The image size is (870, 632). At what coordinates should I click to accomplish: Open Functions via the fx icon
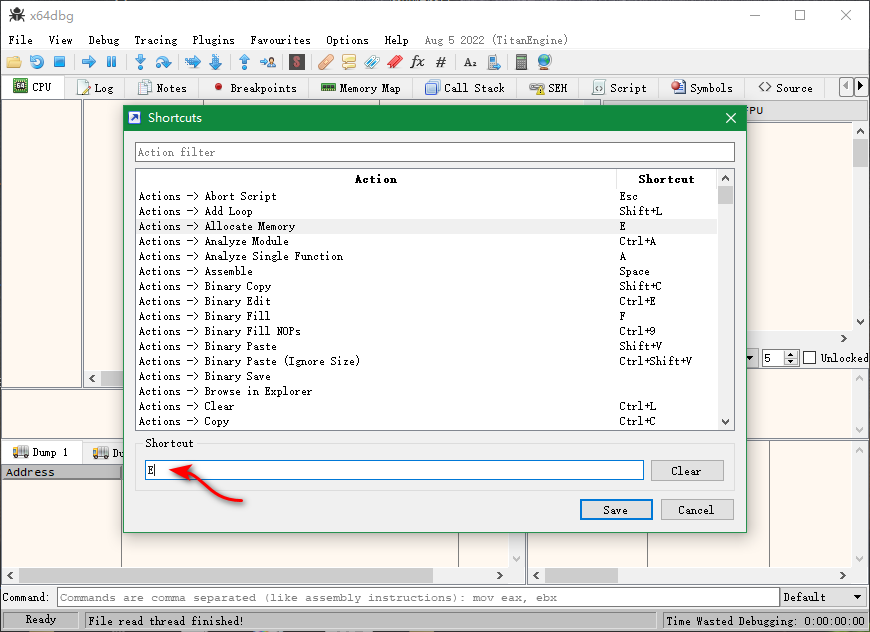pos(417,62)
